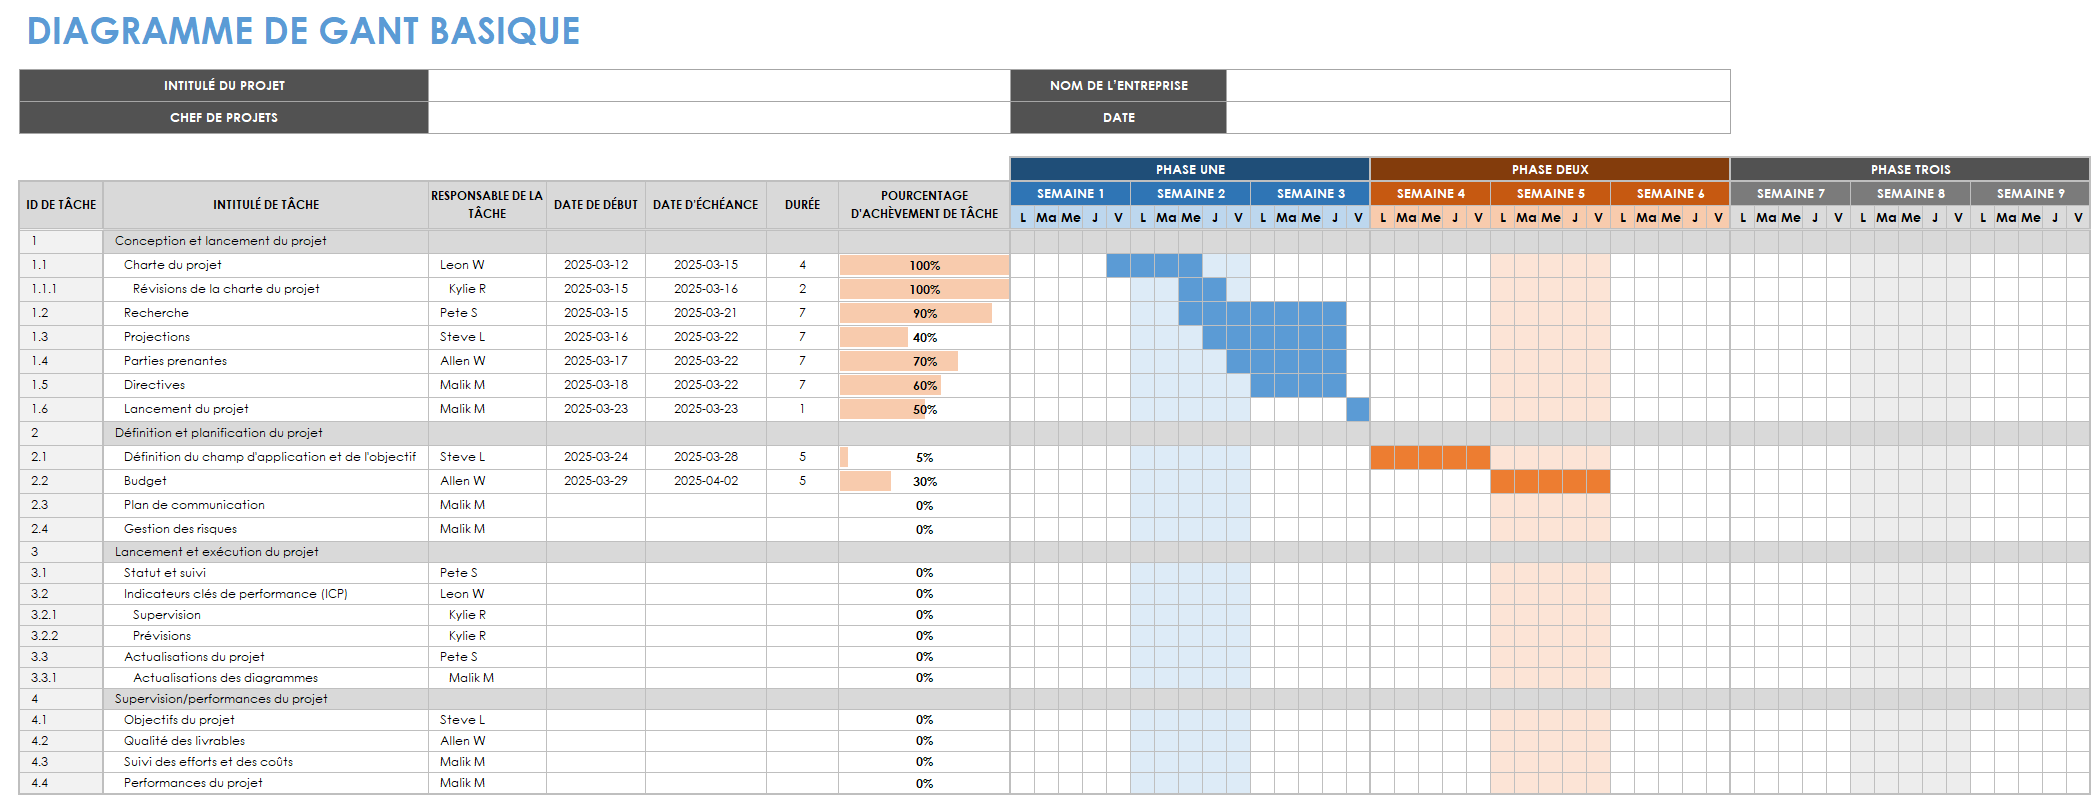Click Suivi des efforts et des coûts task
Screen dimensions: 2091x811
(x=208, y=762)
